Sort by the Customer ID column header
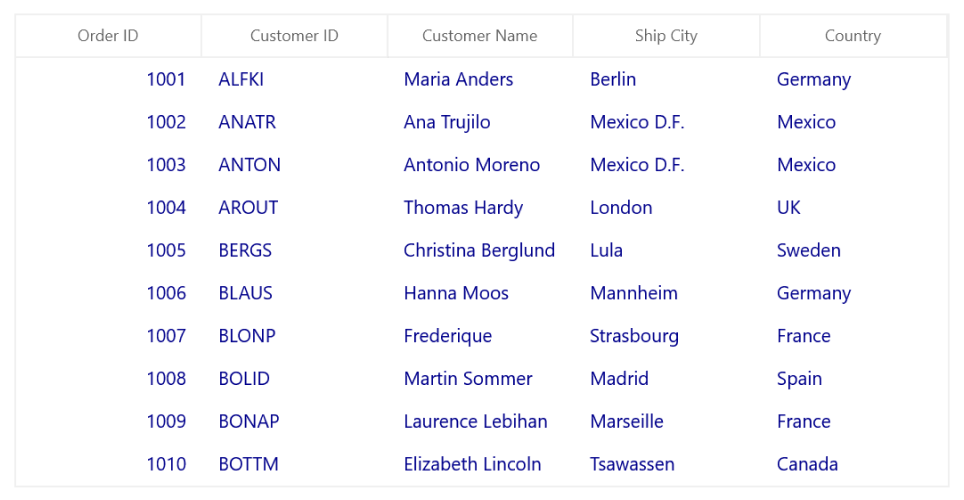This screenshot has height=500, width=964. click(x=294, y=36)
